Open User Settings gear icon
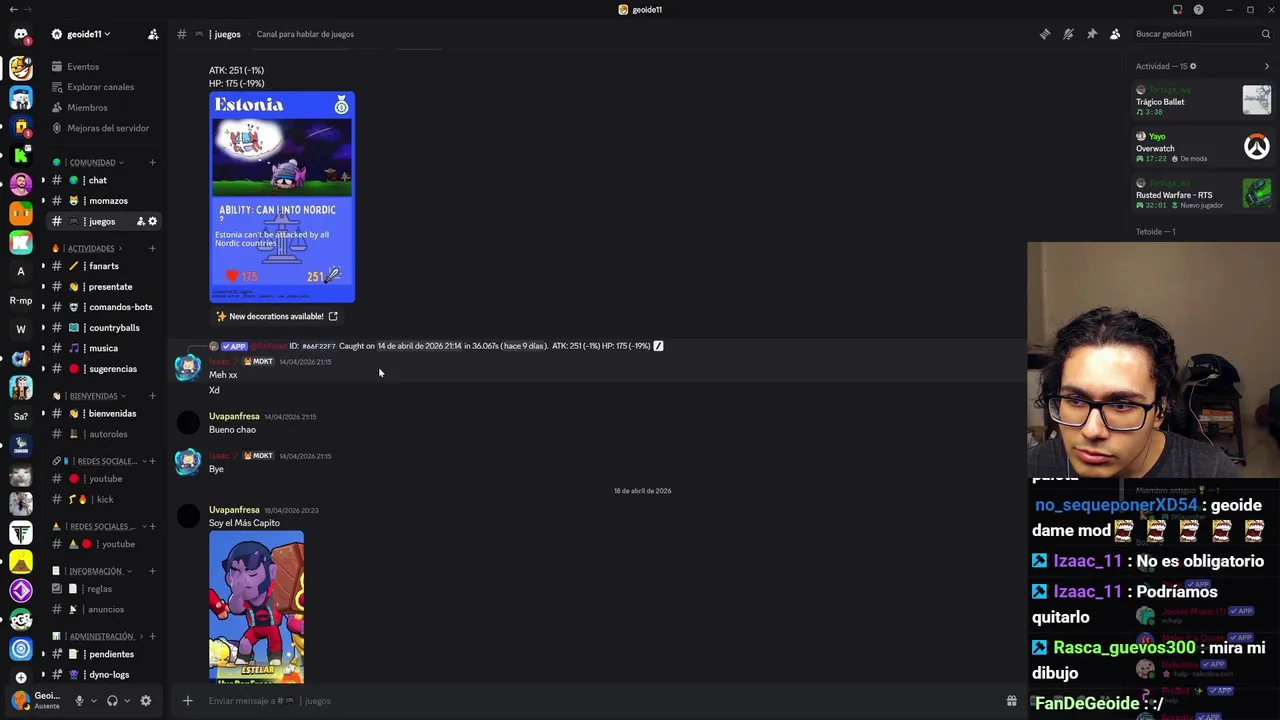This screenshot has height=720, width=1280. [146, 701]
